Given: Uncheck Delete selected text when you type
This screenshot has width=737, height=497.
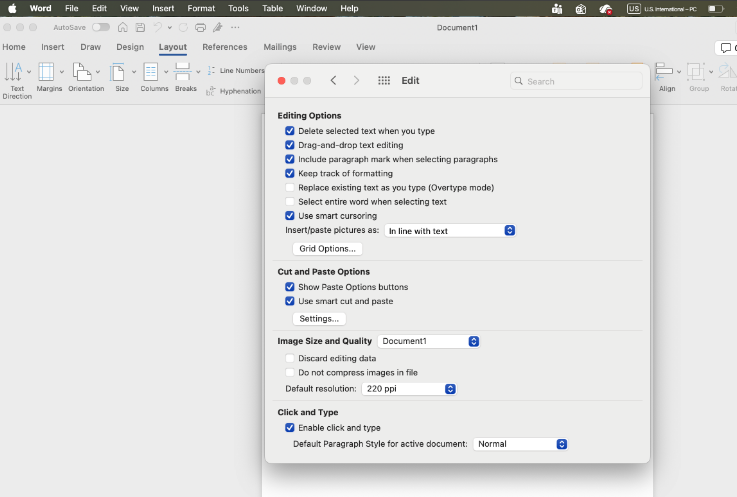Looking at the screenshot, I should (x=290, y=131).
